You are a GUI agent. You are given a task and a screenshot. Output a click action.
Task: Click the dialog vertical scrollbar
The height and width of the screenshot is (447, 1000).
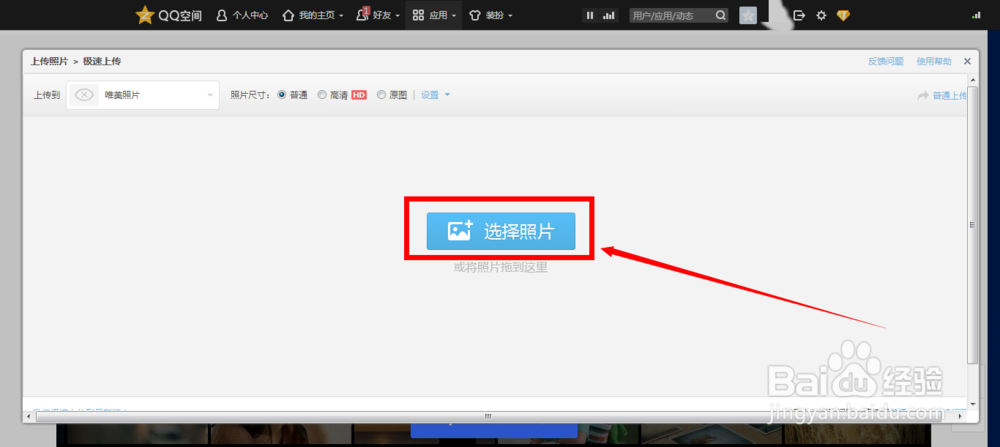click(x=972, y=225)
